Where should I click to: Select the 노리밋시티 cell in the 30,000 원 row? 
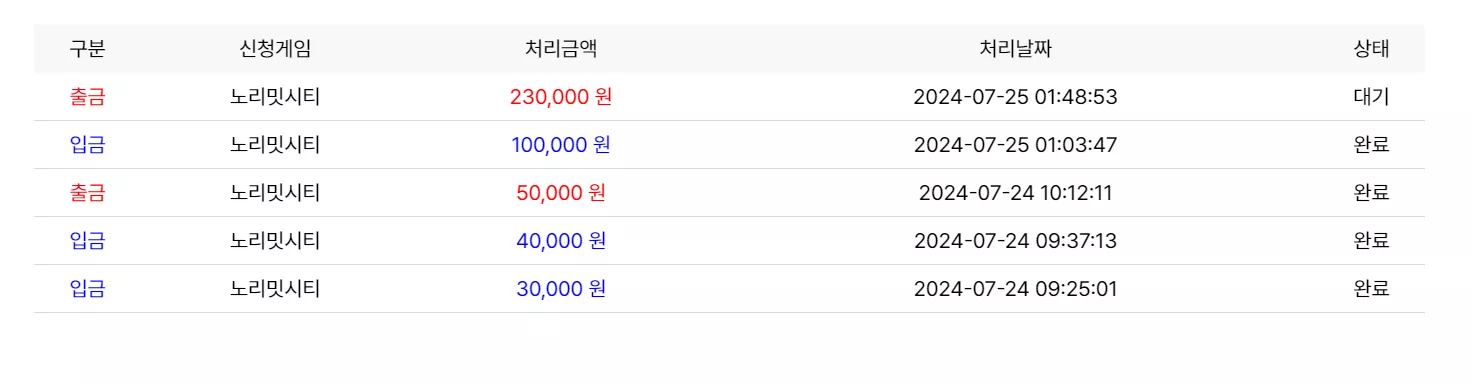(x=275, y=289)
